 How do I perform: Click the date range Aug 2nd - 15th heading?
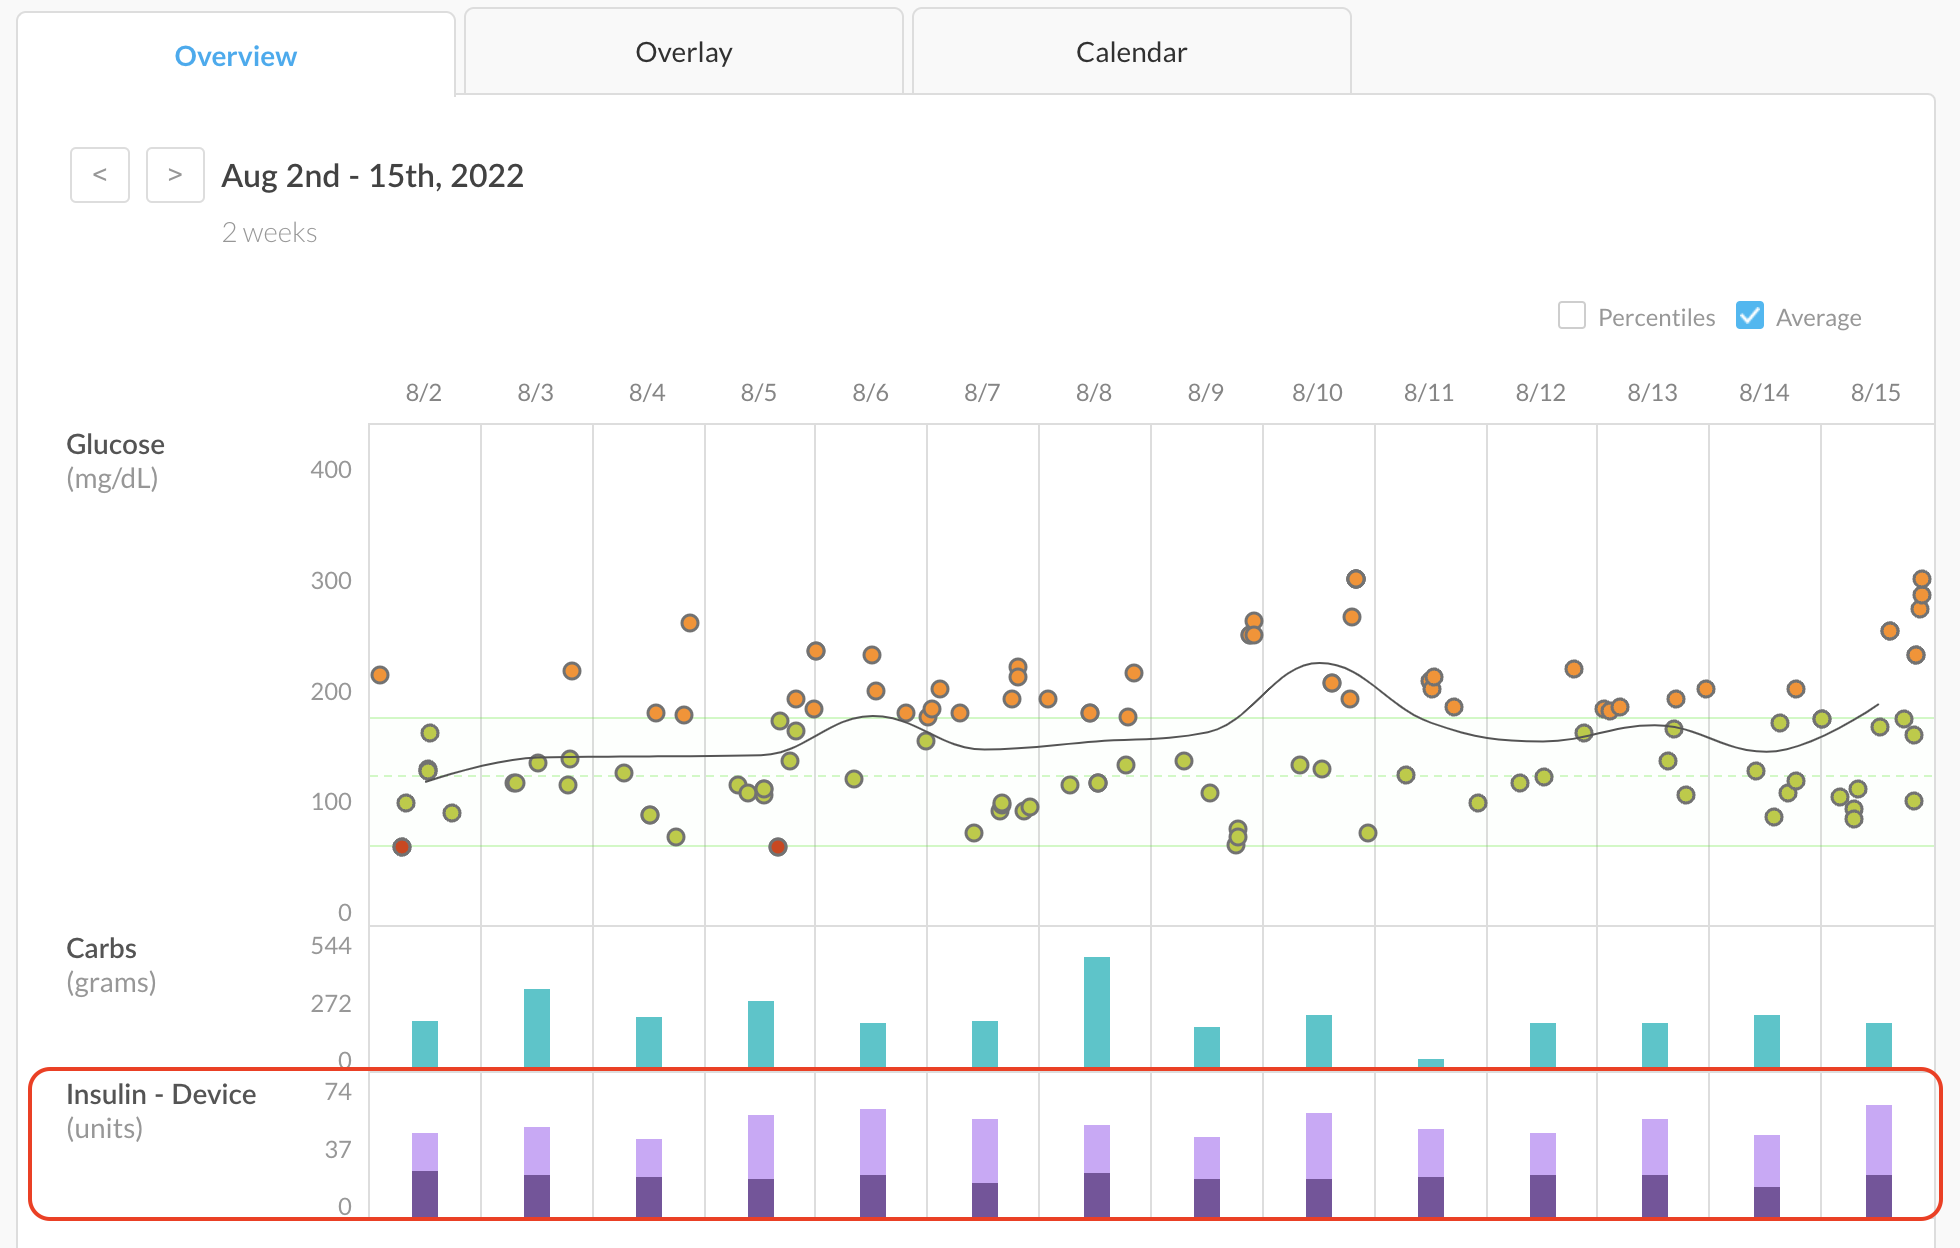coord(372,176)
